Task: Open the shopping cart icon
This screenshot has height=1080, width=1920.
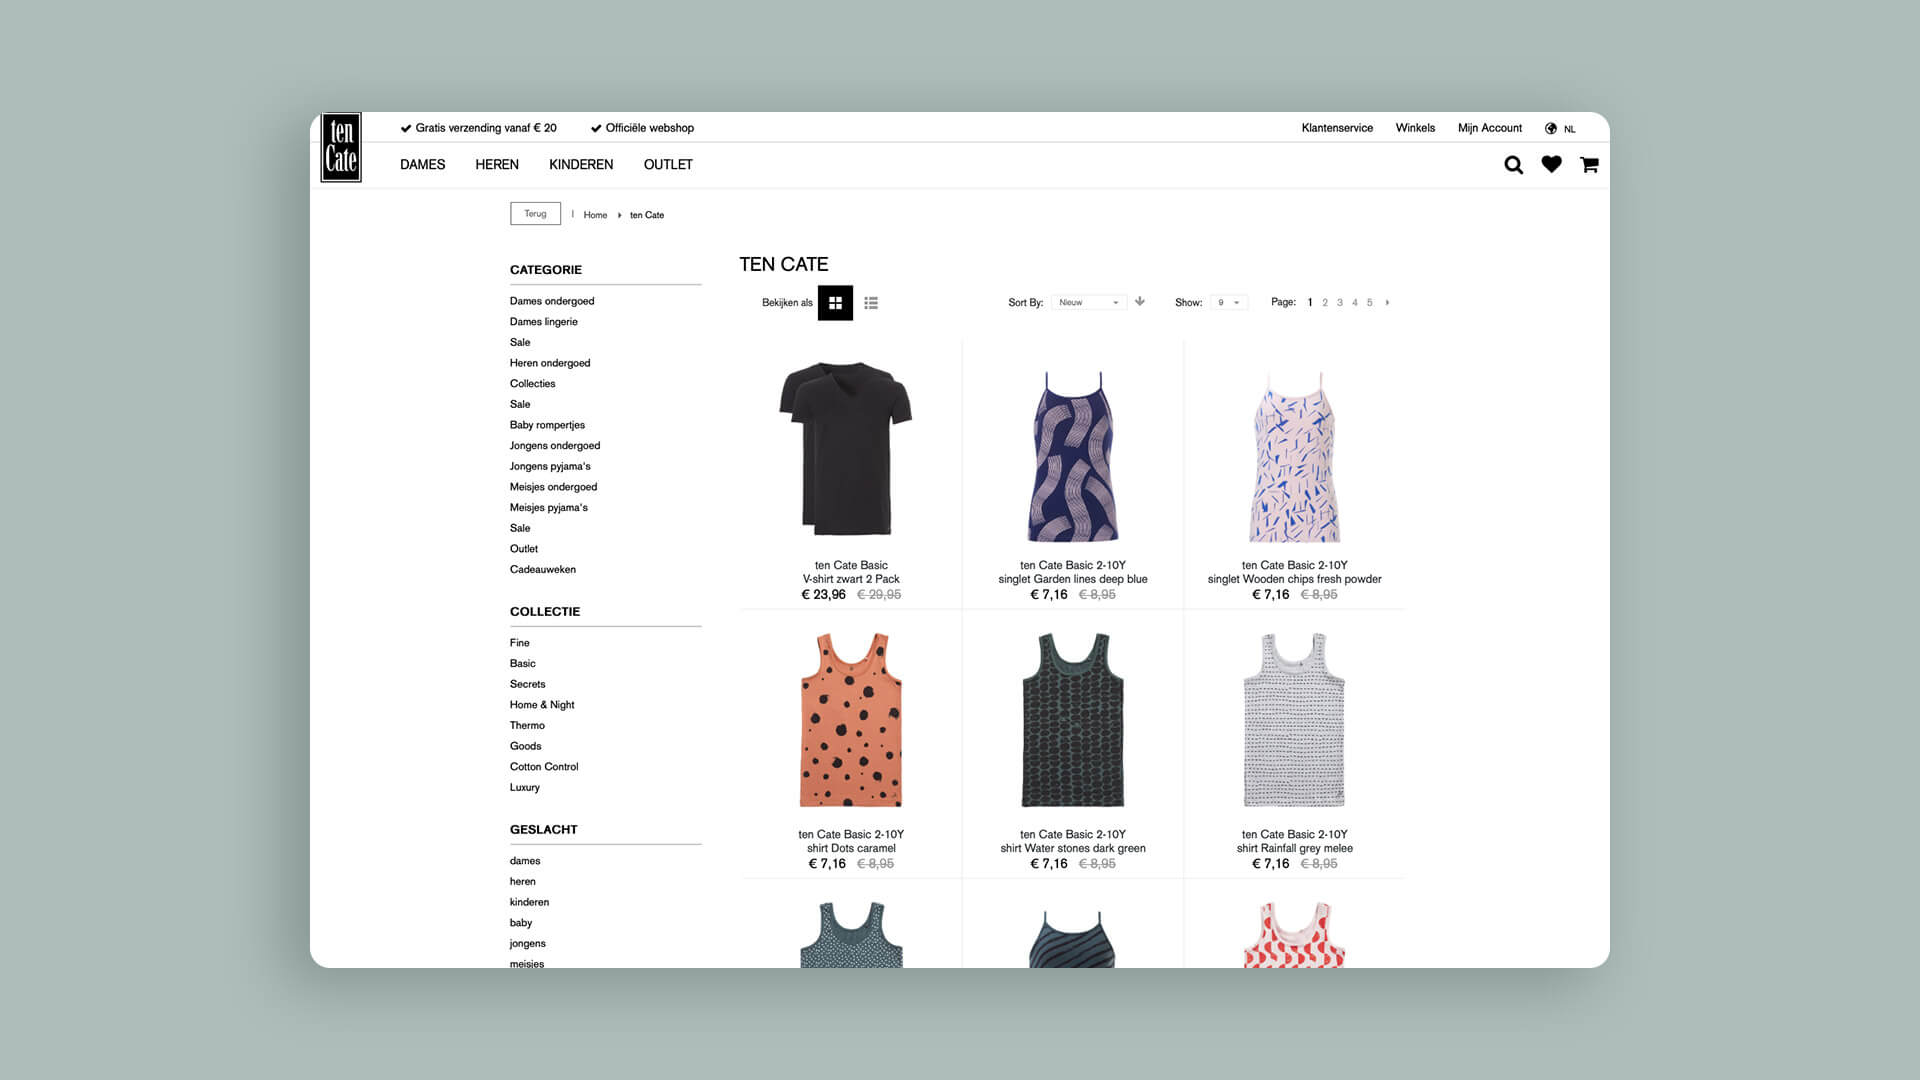Action: click(x=1589, y=165)
